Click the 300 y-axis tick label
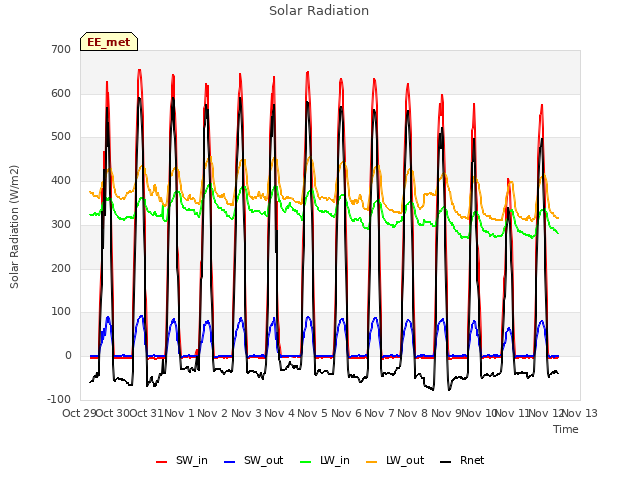Viewport: 640px width, 480px height. 61,224
